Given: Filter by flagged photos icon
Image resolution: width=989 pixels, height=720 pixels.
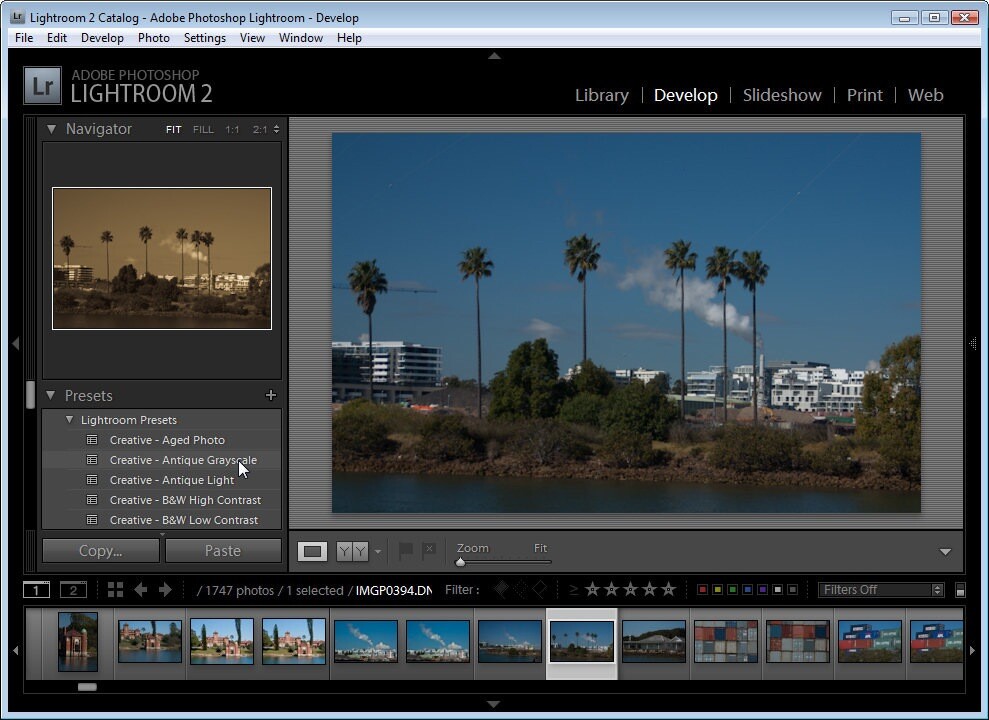Looking at the screenshot, I should (501, 589).
